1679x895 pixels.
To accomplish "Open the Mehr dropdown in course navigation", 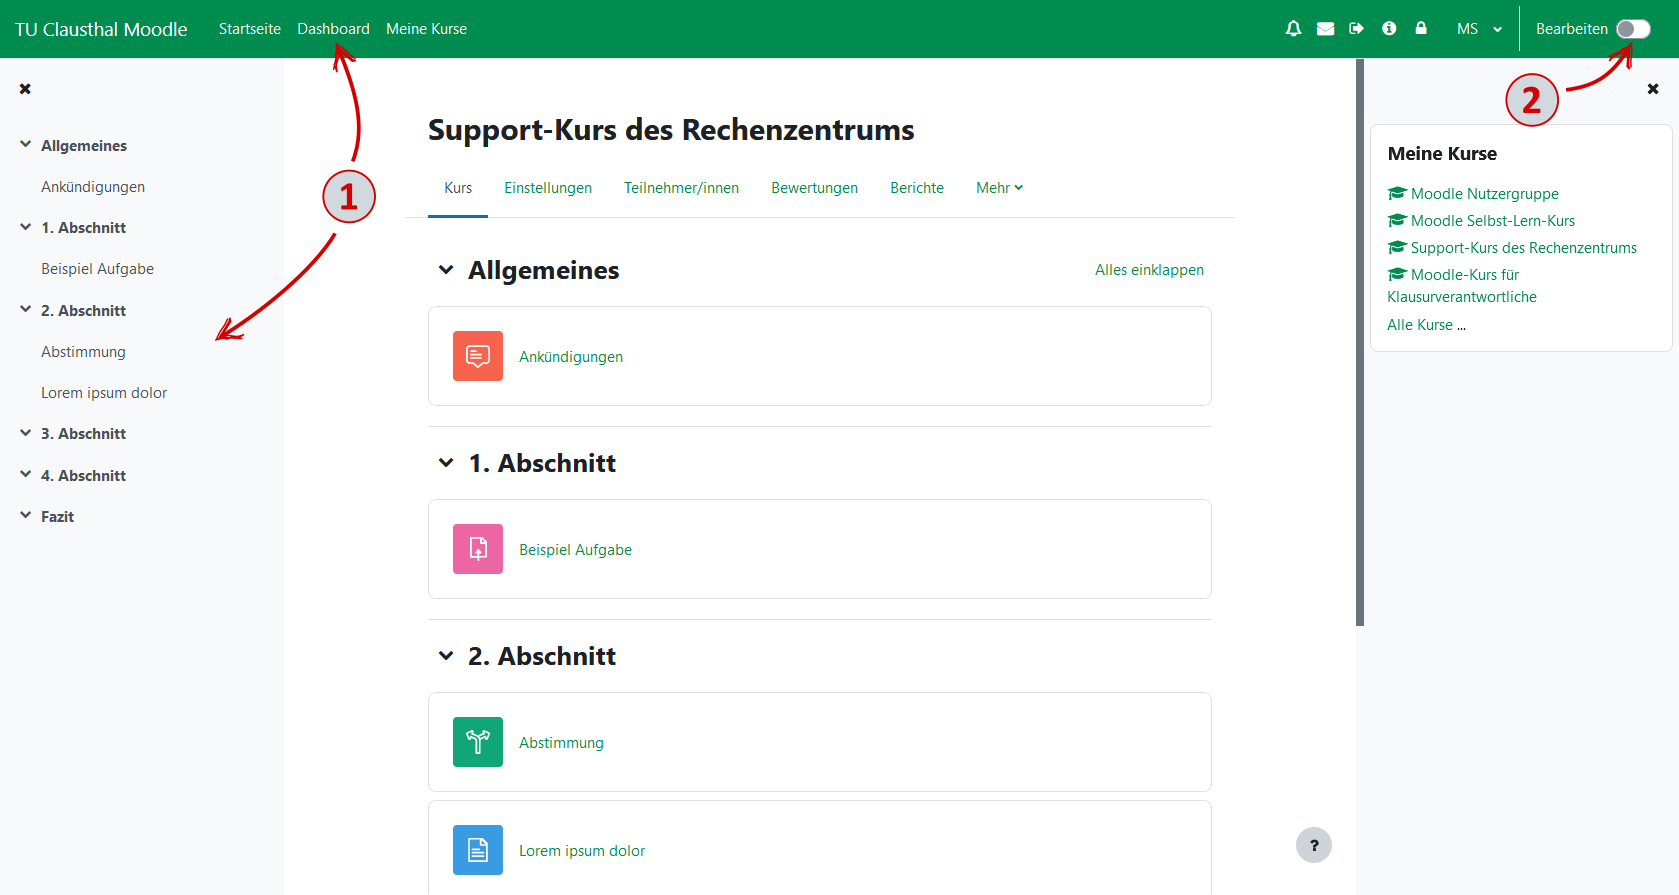I will tap(999, 188).
